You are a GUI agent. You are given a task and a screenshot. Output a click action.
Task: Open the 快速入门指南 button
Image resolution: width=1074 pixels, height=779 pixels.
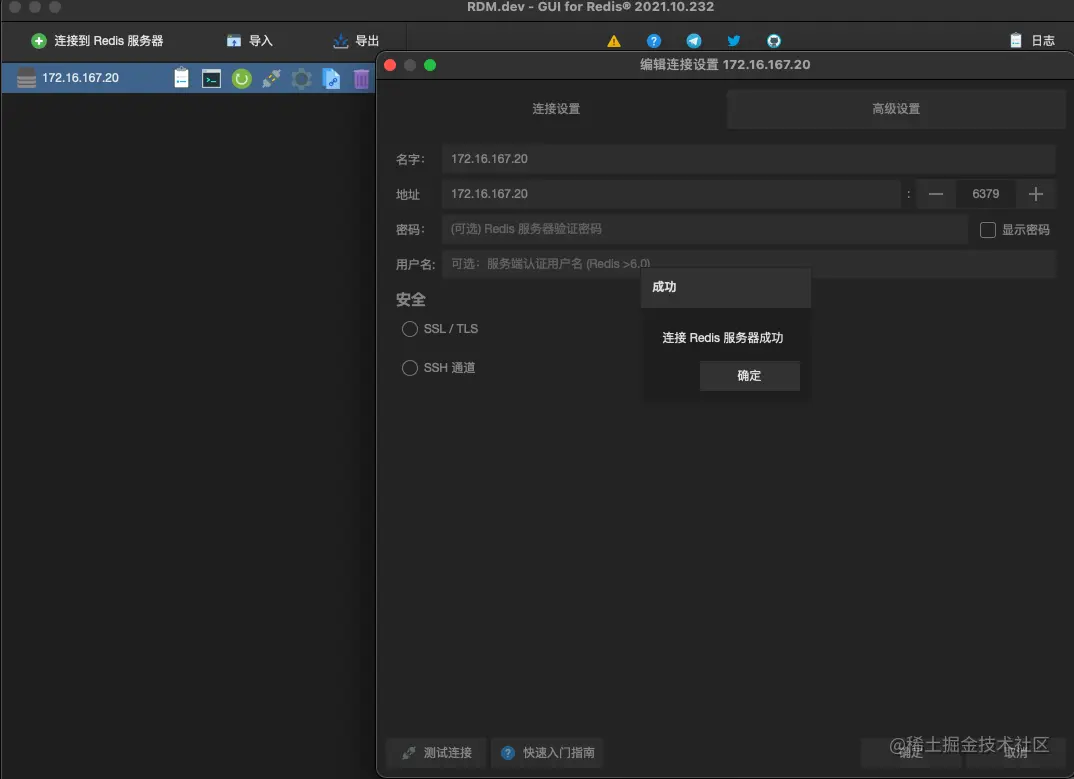pyautogui.click(x=547, y=753)
